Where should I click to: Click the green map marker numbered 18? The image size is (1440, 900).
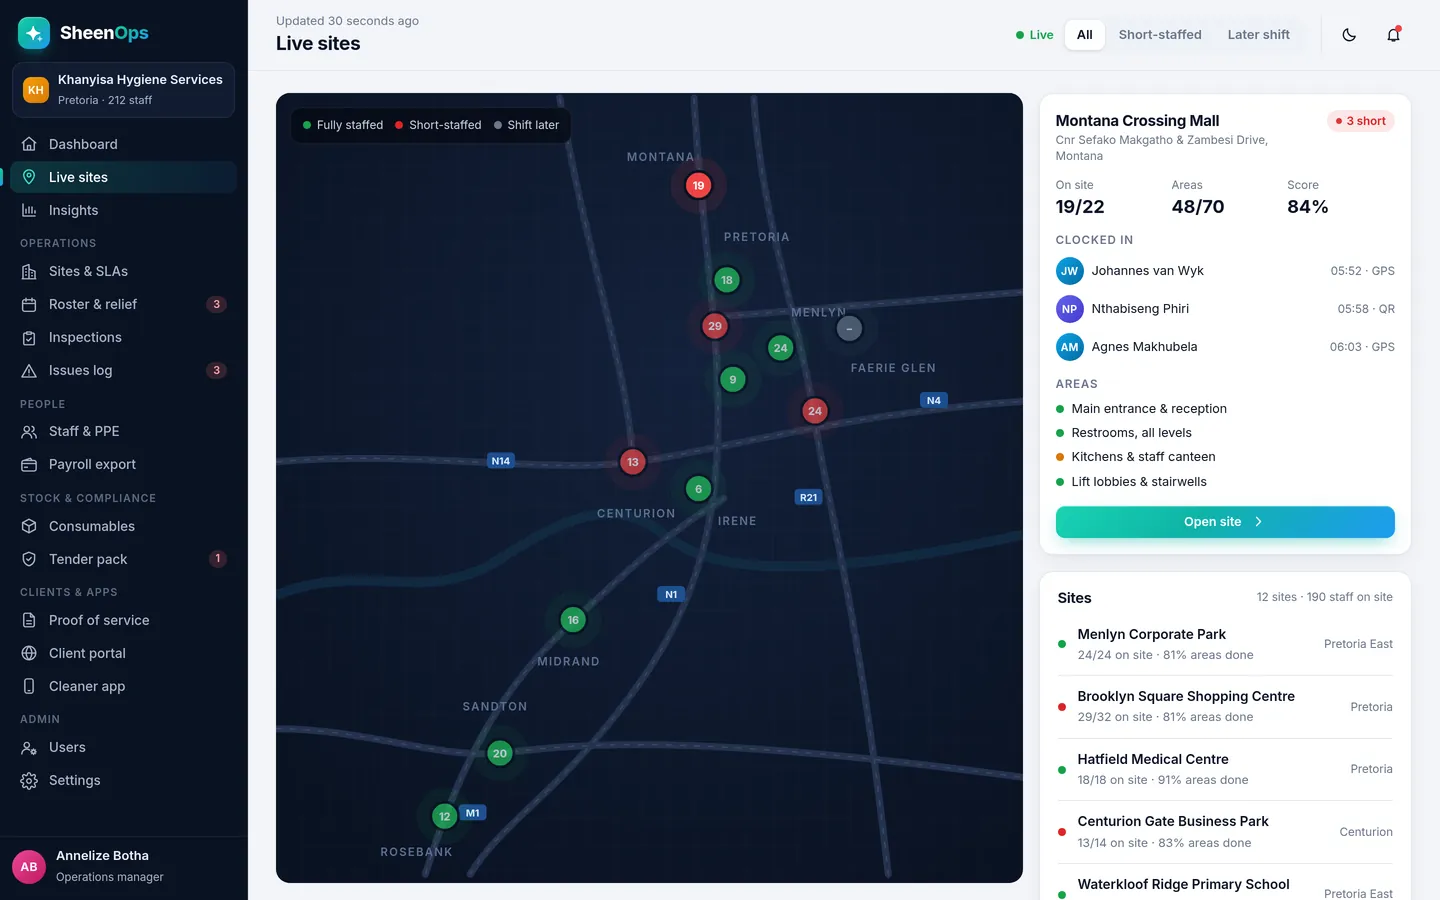coord(727,280)
